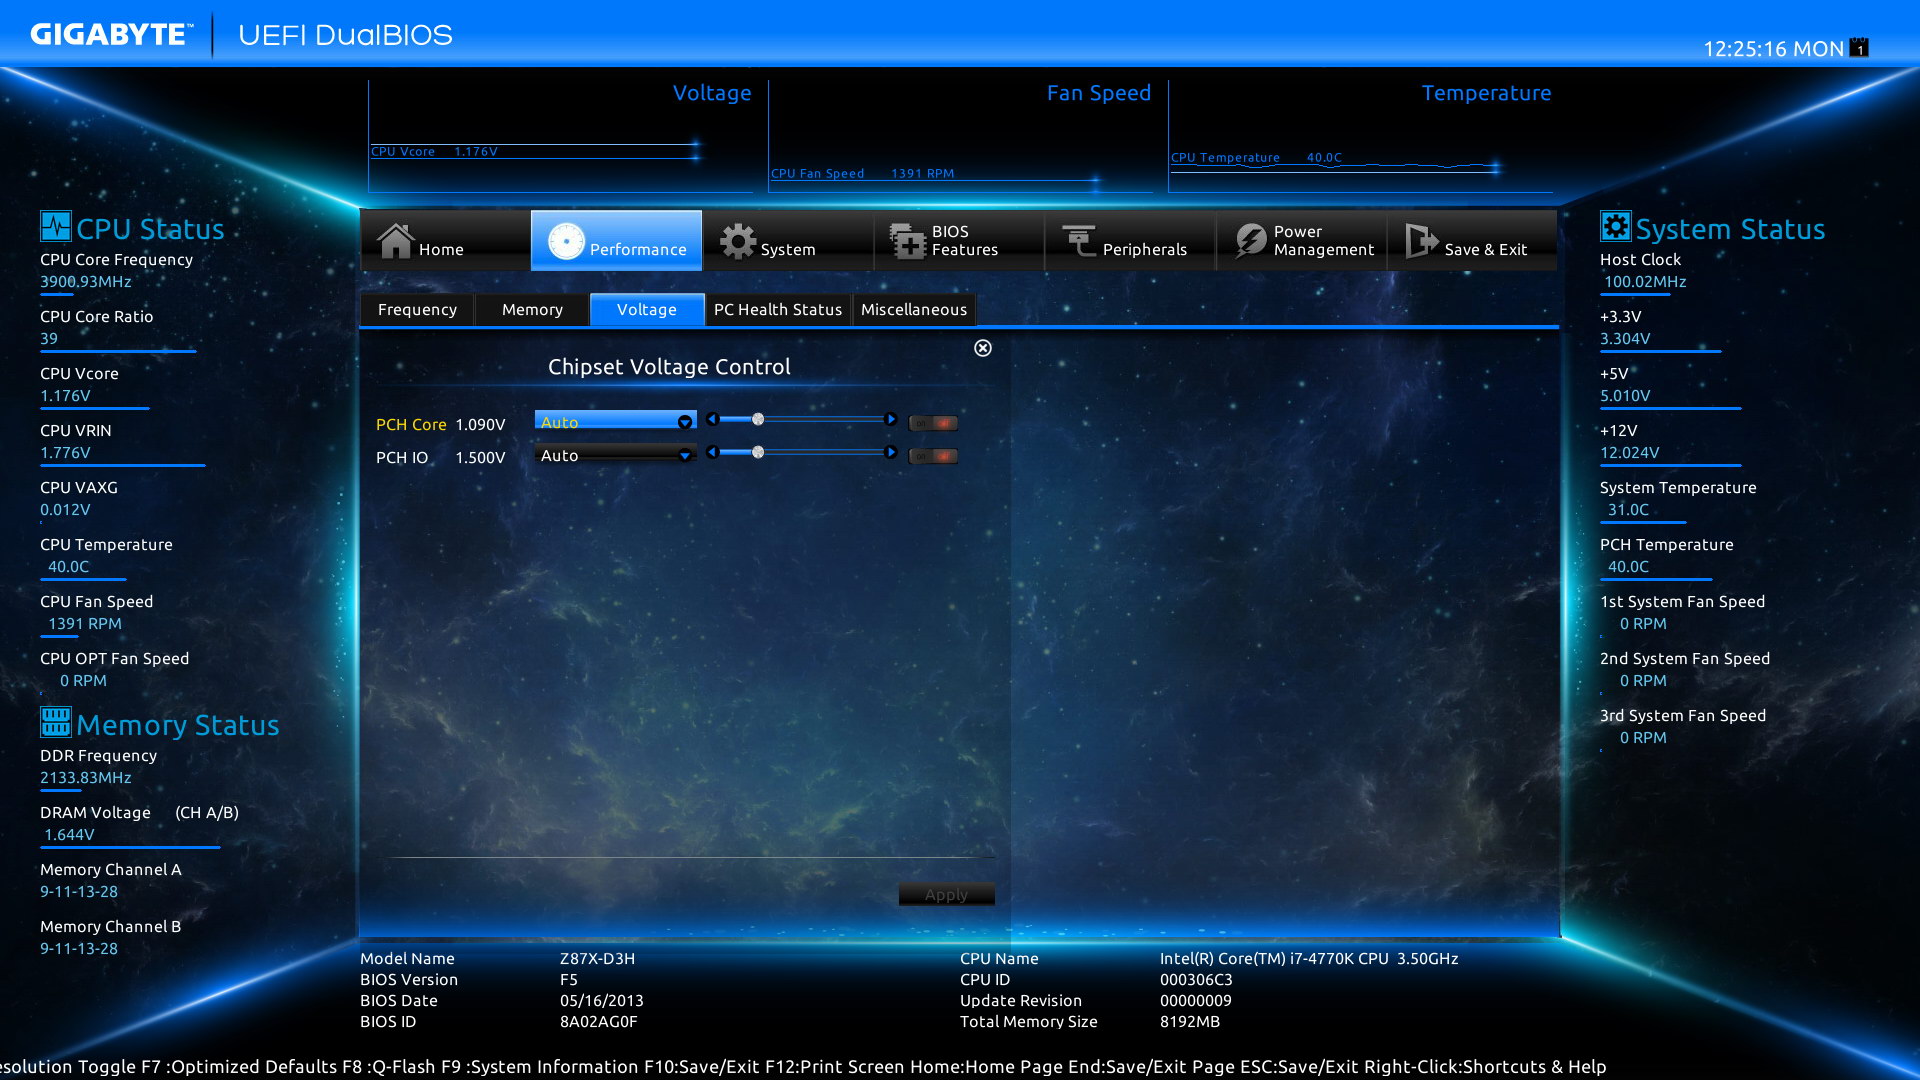Image resolution: width=1920 pixels, height=1080 pixels.
Task: Open Save & Exit via its door icon
Action: [1421, 241]
